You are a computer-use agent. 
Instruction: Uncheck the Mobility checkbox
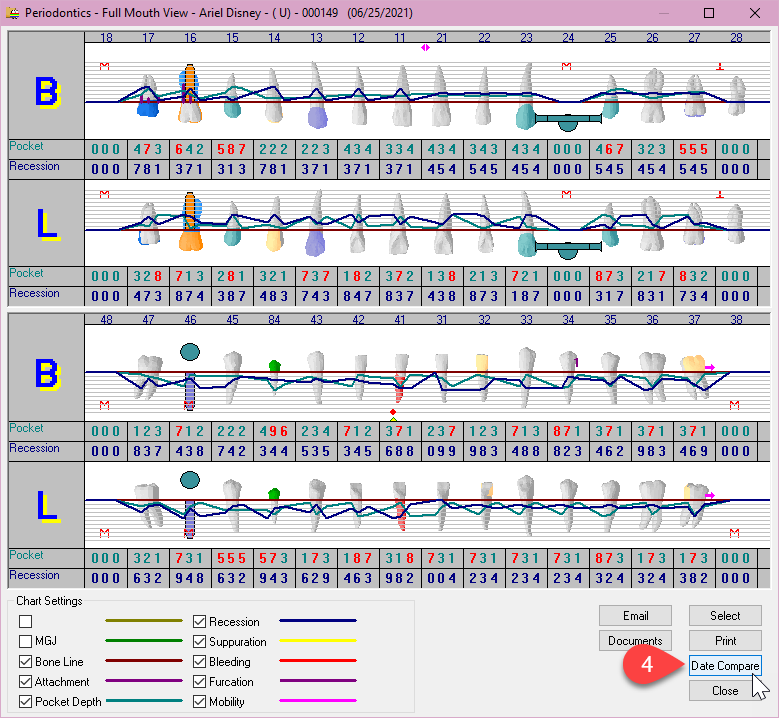click(x=199, y=702)
